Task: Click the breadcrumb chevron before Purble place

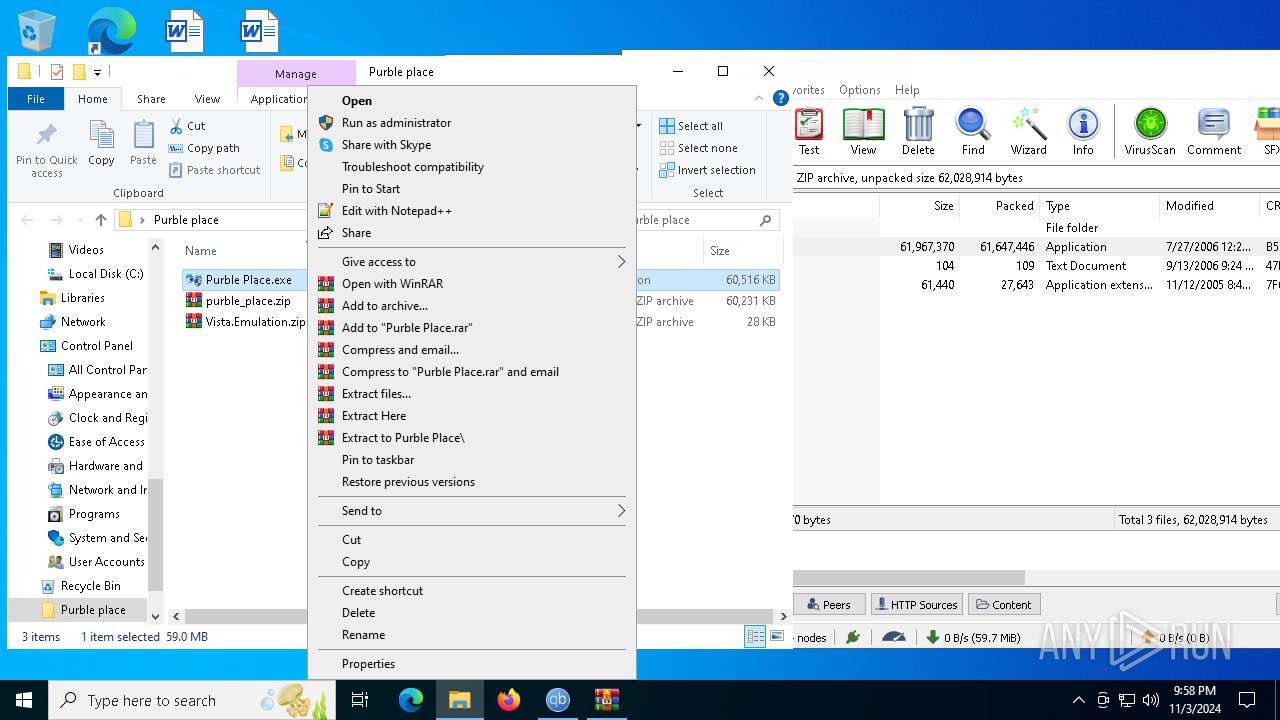Action: coord(142,220)
